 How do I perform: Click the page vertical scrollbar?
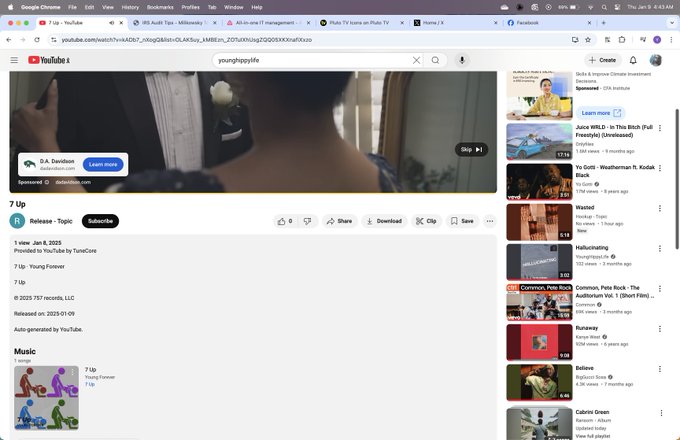coord(677,179)
